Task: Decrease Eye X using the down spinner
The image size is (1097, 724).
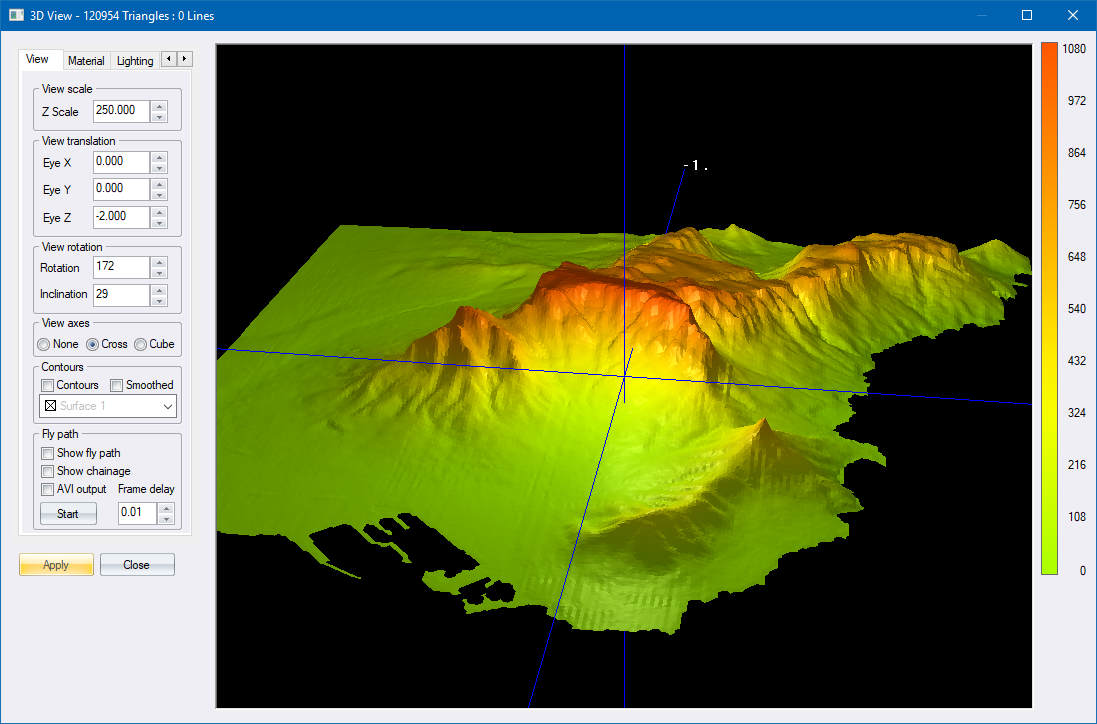Action: (158, 167)
